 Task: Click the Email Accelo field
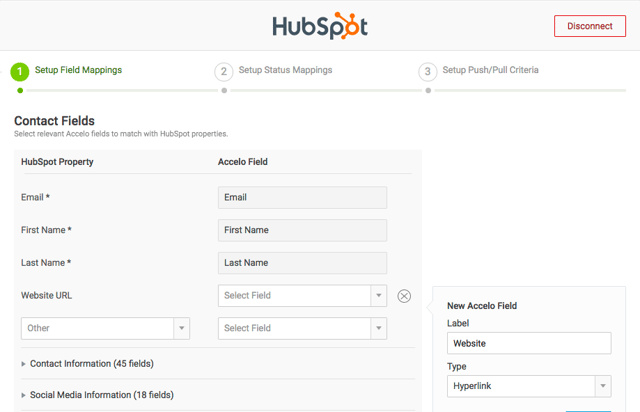(x=302, y=198)
